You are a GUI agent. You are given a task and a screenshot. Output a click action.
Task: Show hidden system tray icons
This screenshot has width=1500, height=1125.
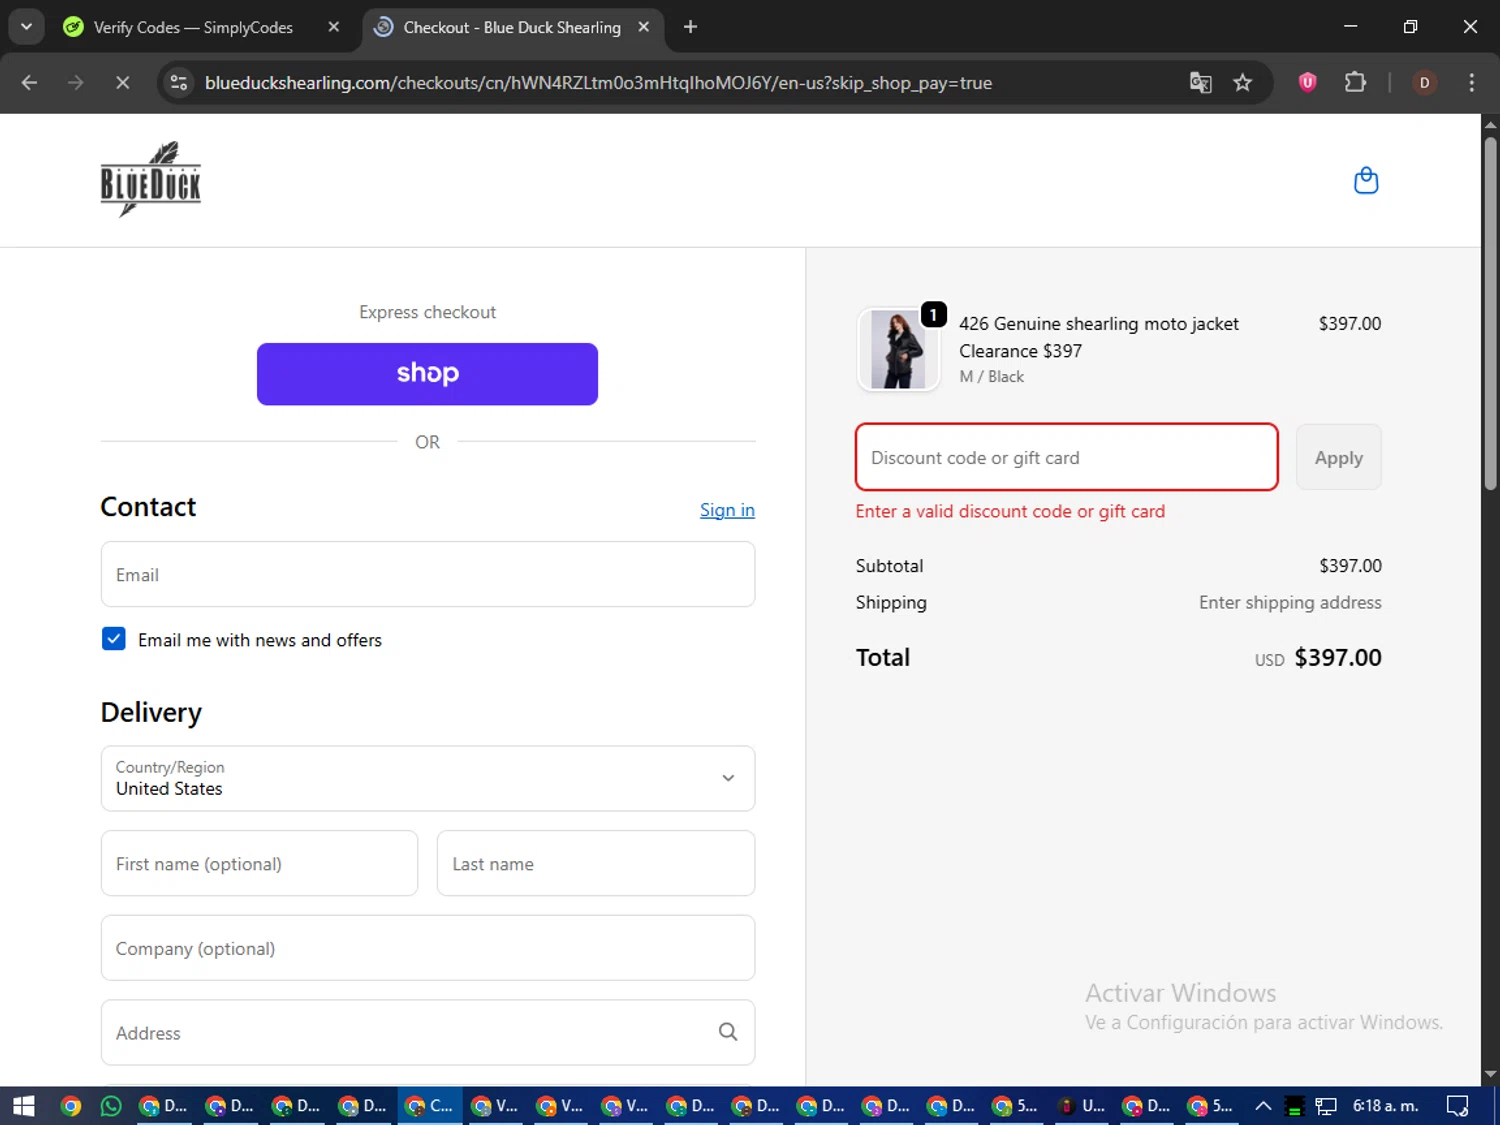(x=1263, y=1105)
